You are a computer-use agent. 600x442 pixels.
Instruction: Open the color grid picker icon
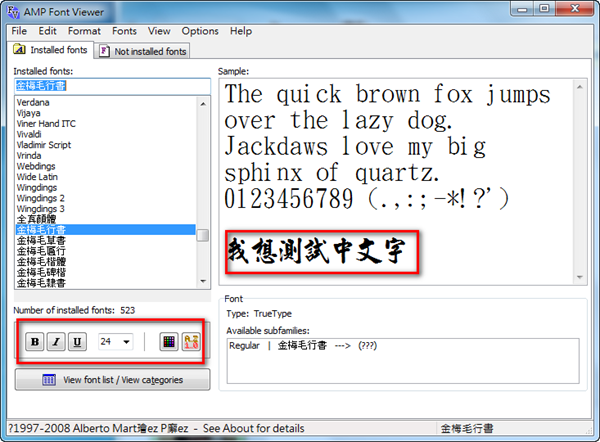coord(167,342)
